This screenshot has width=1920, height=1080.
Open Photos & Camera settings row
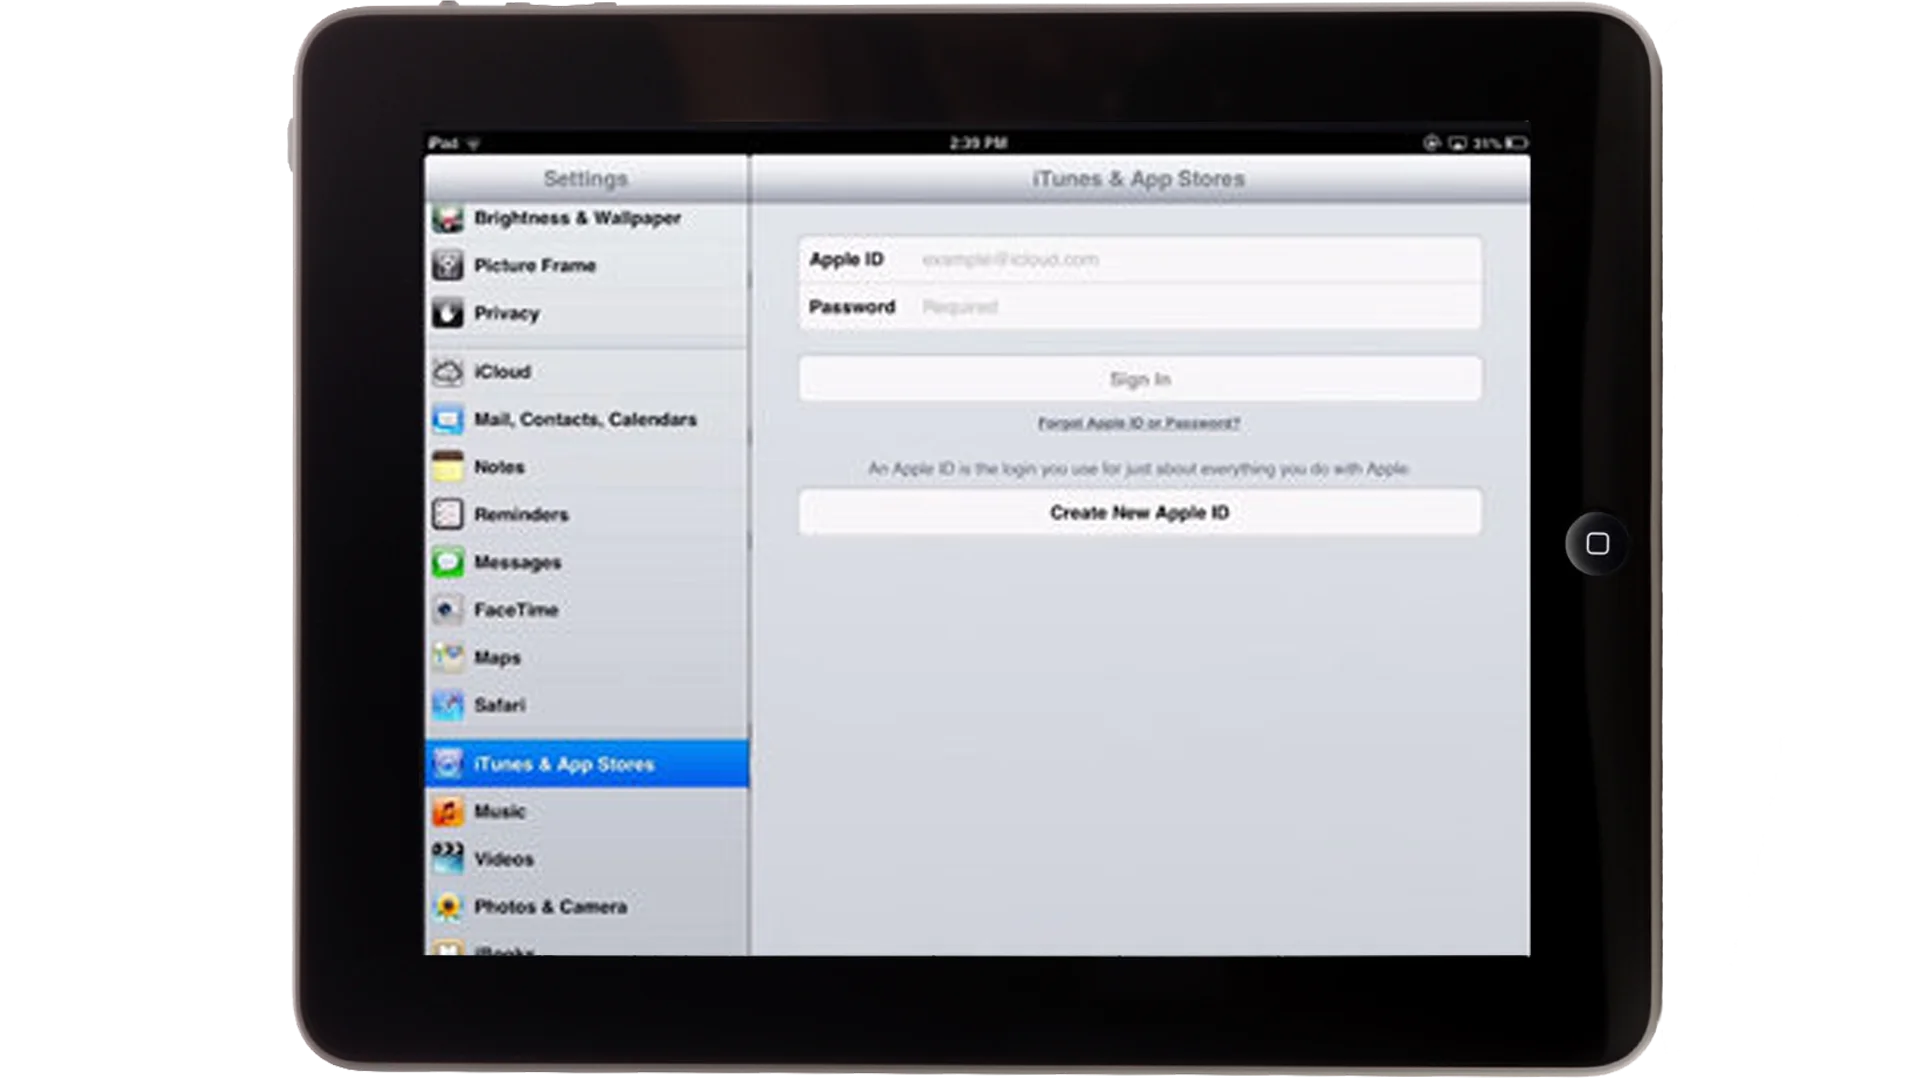(587, 906)
